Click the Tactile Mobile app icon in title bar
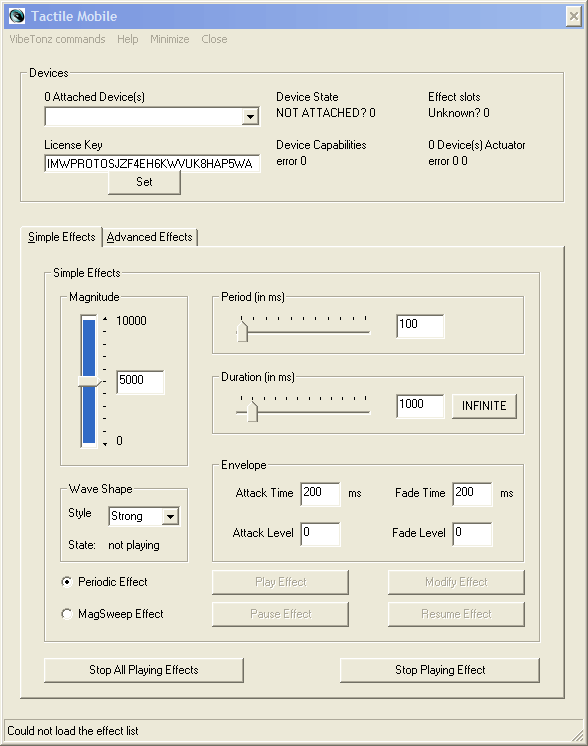The height and width of the screenshot is (746, 588). pyautogui.click(x=17, y=16)
